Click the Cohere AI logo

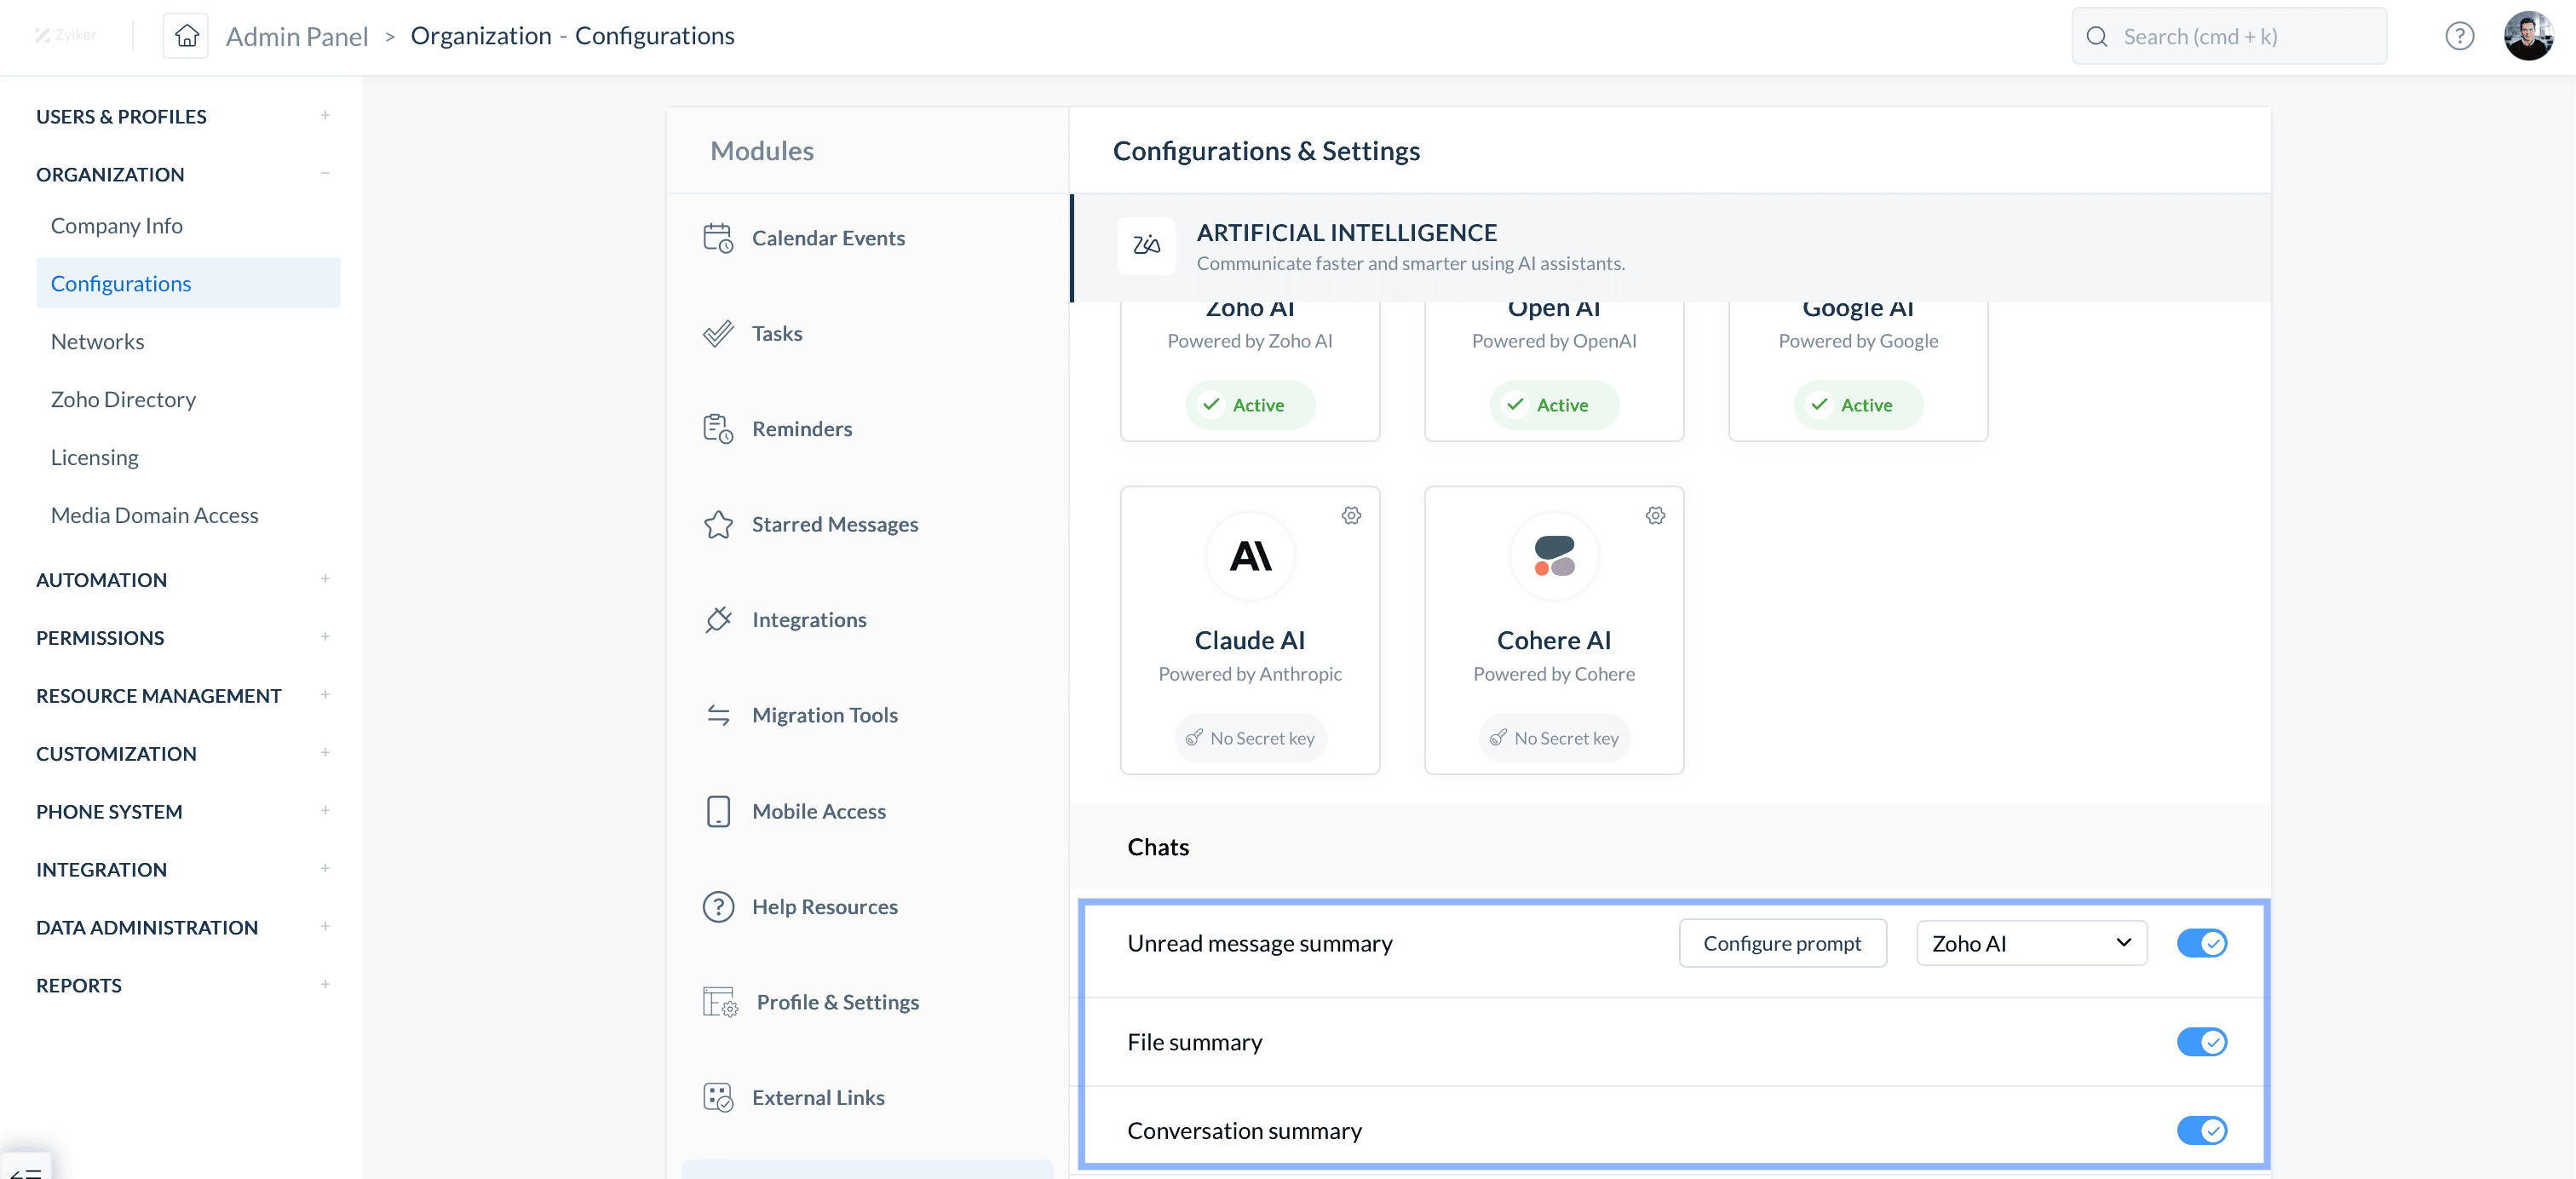pyautogui.click(x=1554, y=556)
